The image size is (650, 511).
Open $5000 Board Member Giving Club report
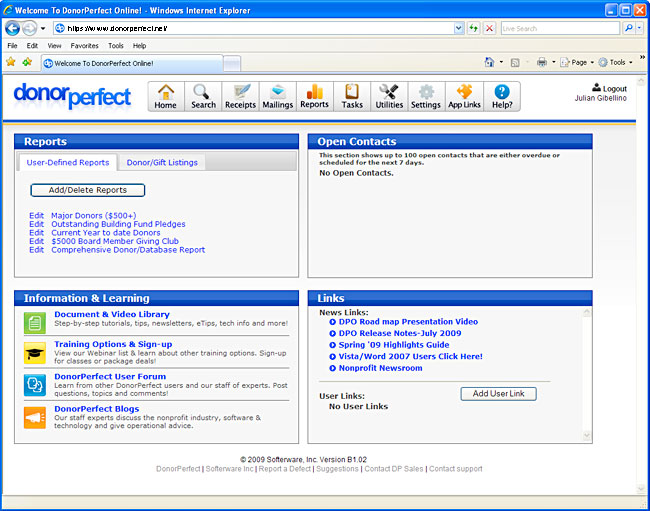point(115,241)
